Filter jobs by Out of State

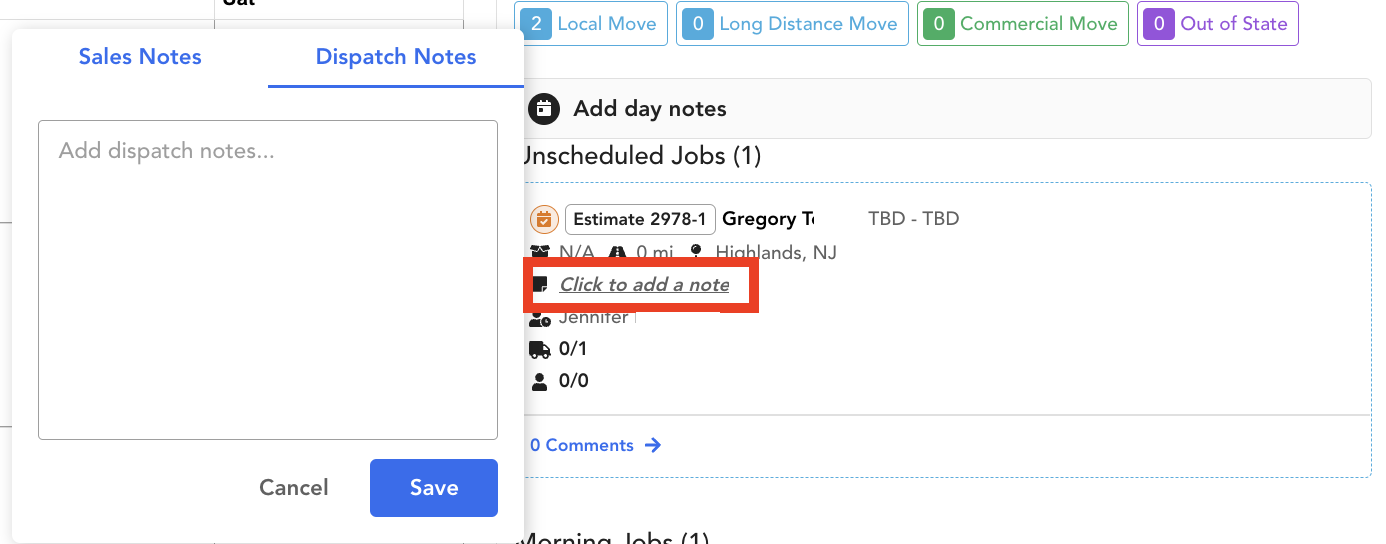[1217, 24]
